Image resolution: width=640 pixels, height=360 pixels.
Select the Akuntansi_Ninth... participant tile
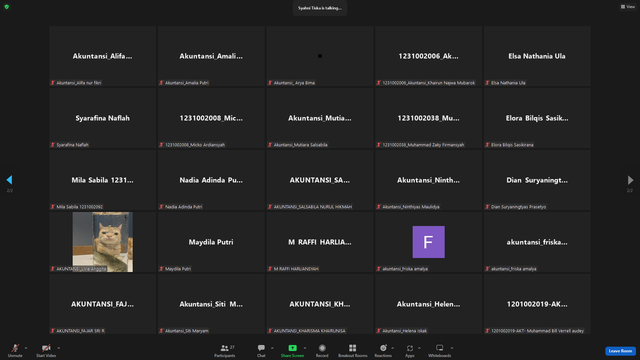point(429,180)
